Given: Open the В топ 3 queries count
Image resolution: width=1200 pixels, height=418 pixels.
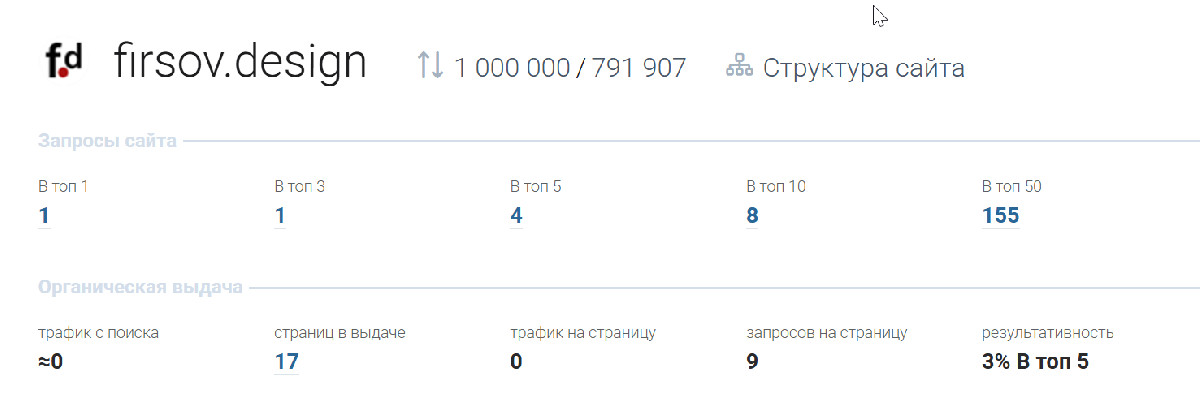Looking at the screenshot, I should coord(280,215).
